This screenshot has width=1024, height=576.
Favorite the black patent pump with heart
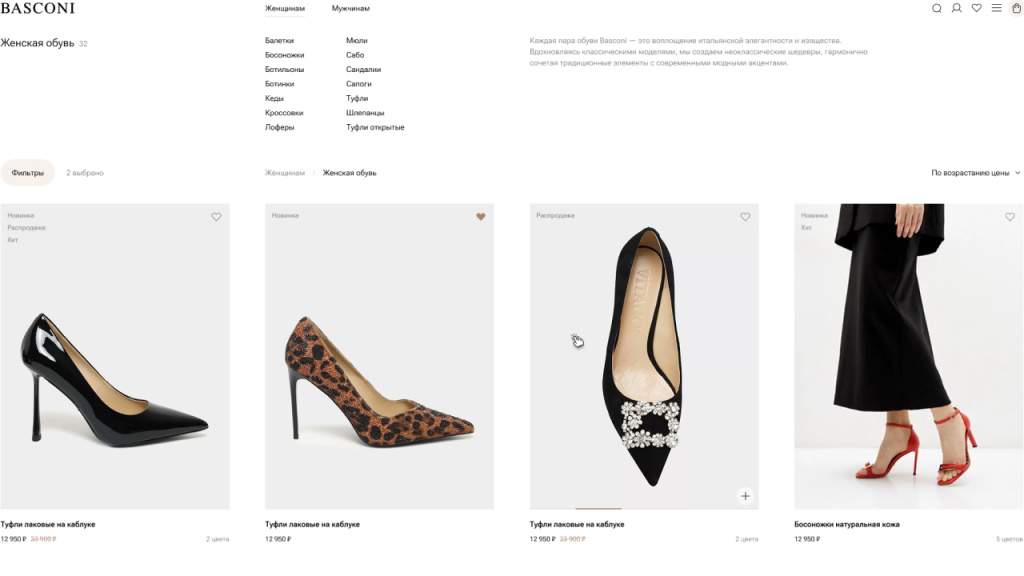pyautogui.click(x=216, y=217)
